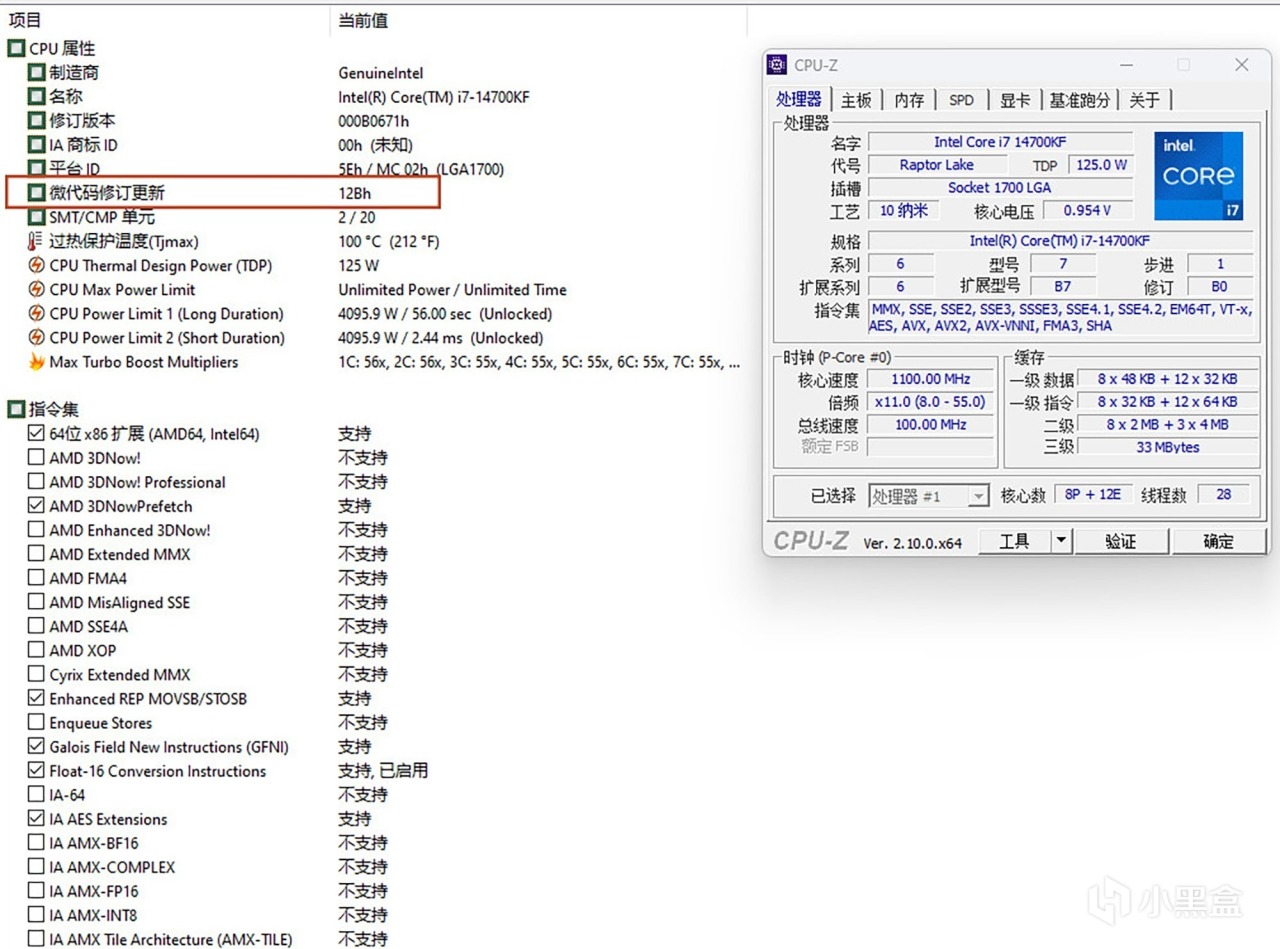This screenshot has width=1280, height=949.
Task: Click the CPU Power Limit 2 icon
Action: (36, 338)
